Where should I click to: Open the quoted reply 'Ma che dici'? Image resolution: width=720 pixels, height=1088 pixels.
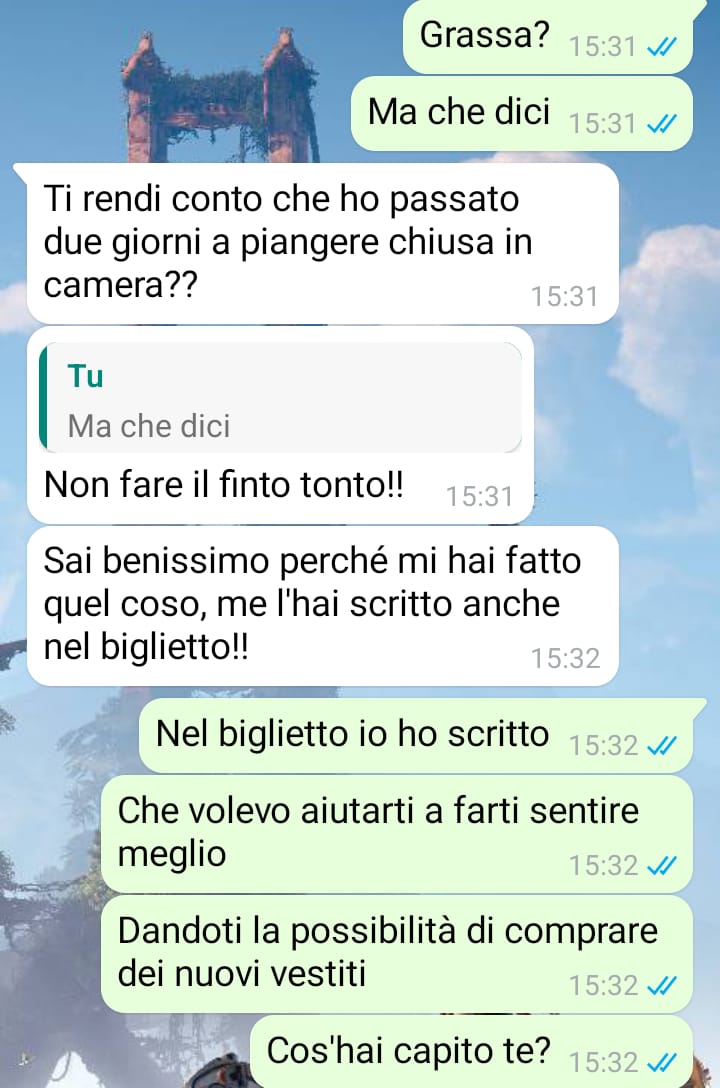point(281,398)
